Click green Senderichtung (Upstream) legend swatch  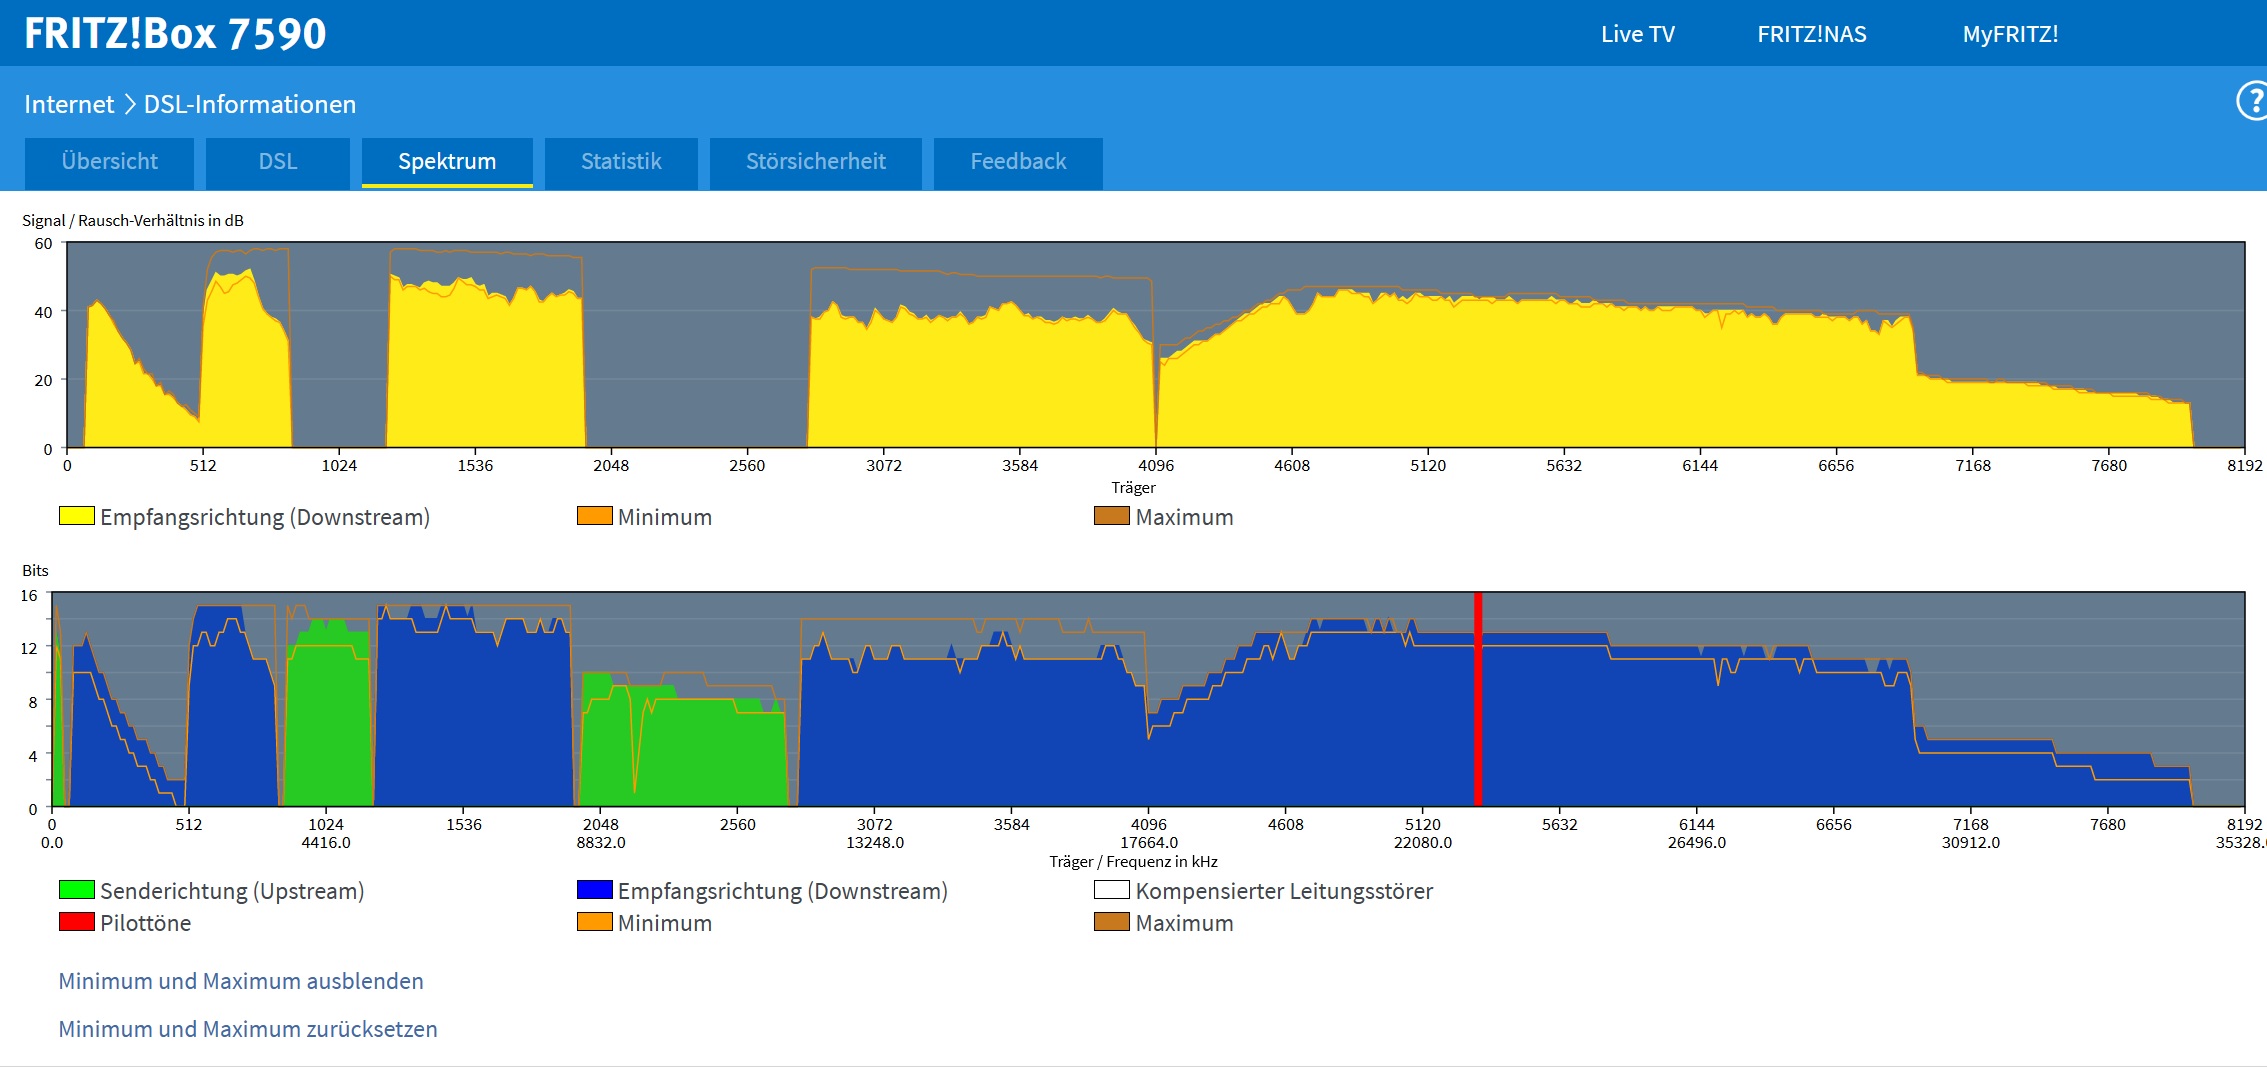click(77, 890)
